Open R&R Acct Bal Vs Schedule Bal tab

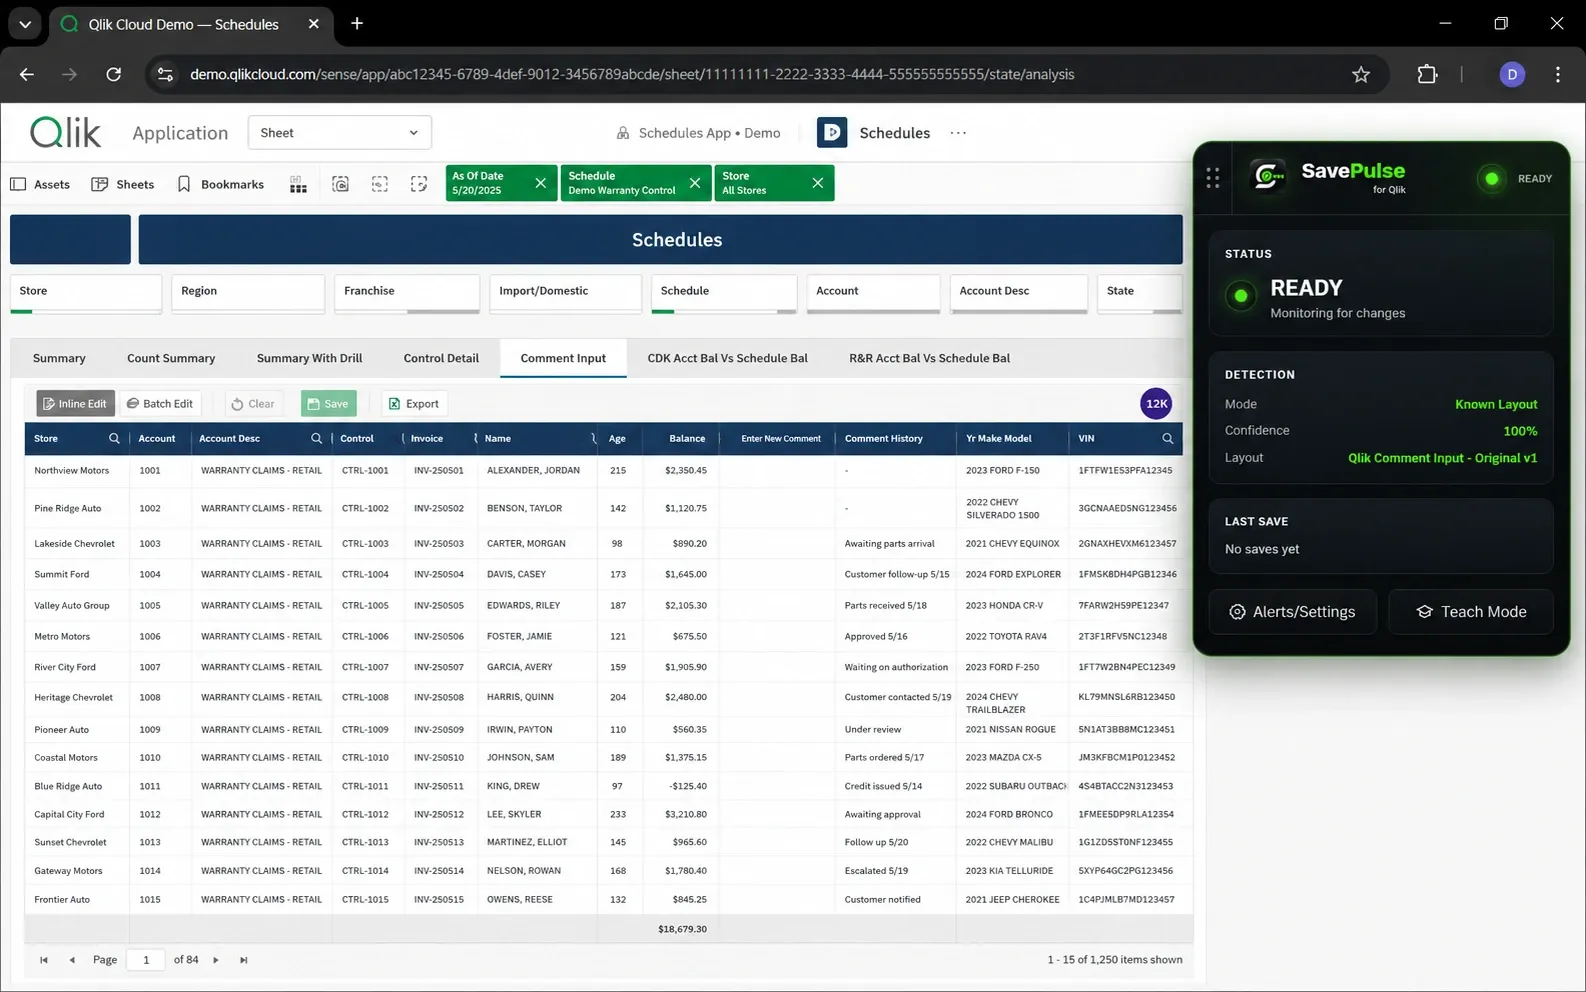pyautogui.click(x=929, y=358)
